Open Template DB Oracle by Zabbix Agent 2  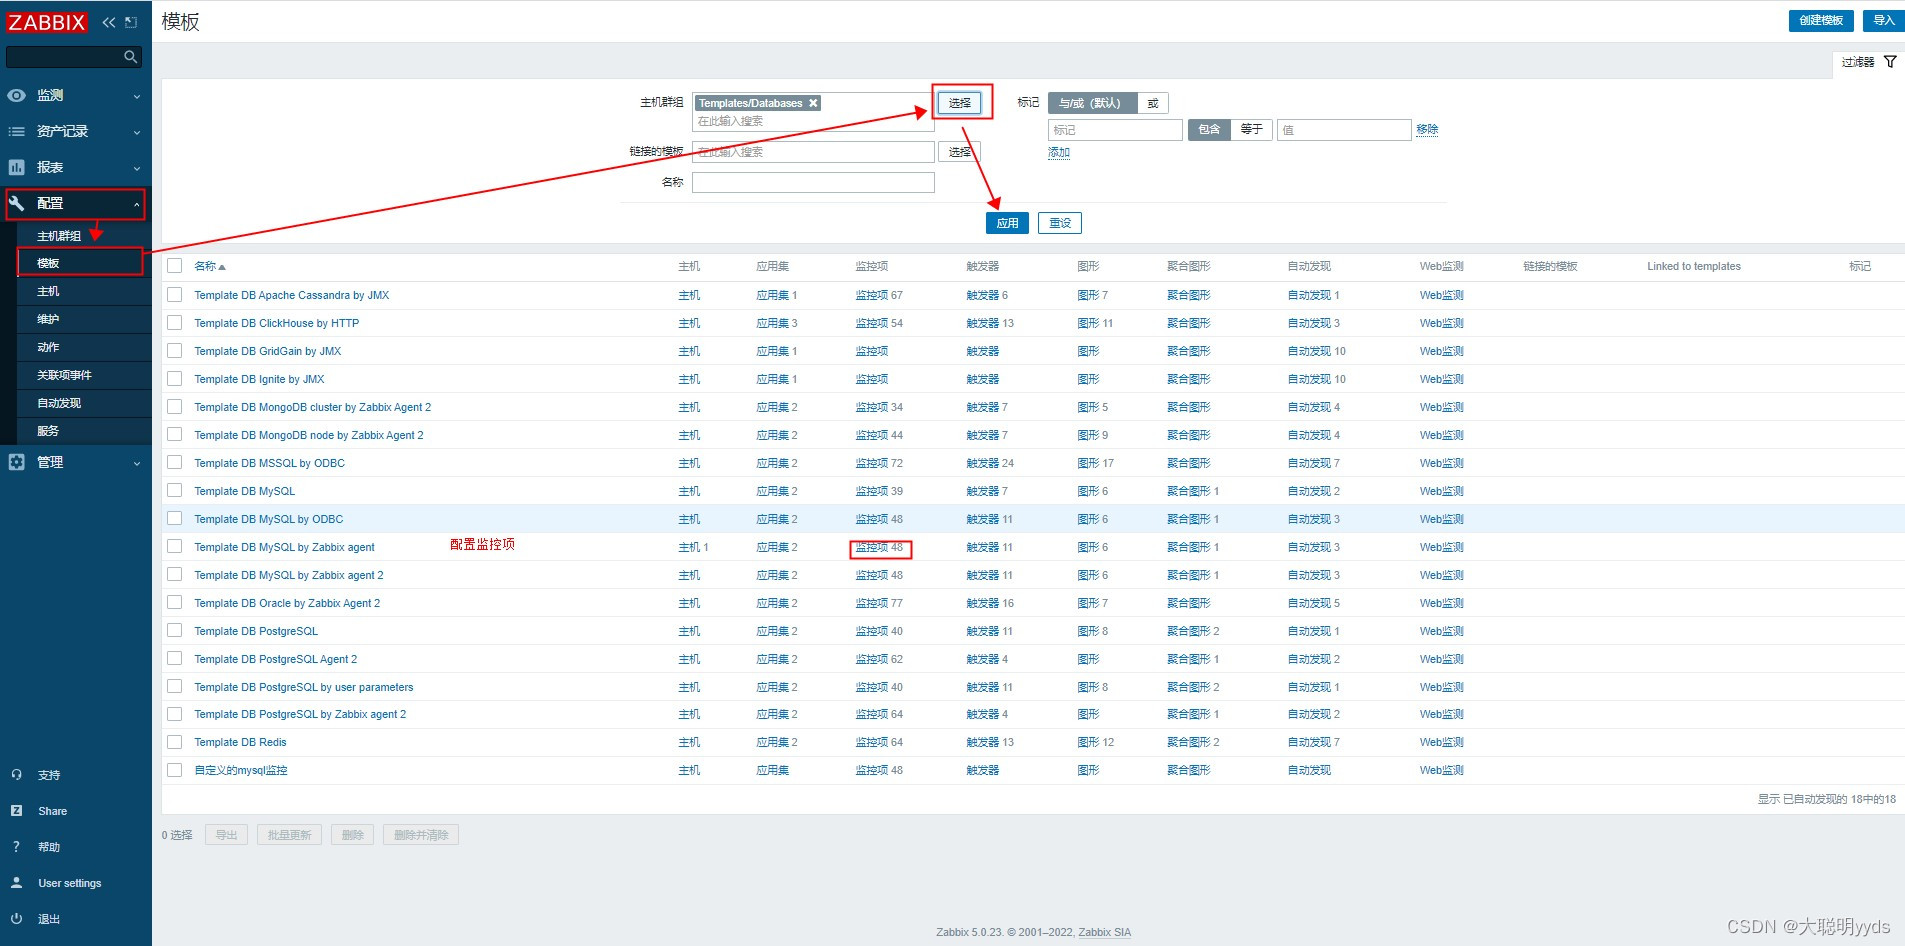pyautogui.click(x=287, y=603)
